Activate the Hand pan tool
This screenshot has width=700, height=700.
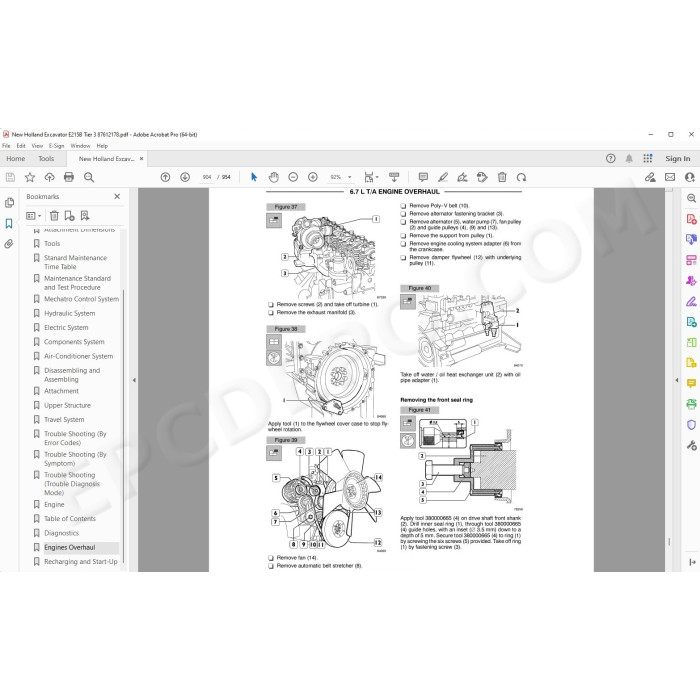point(274,177)
